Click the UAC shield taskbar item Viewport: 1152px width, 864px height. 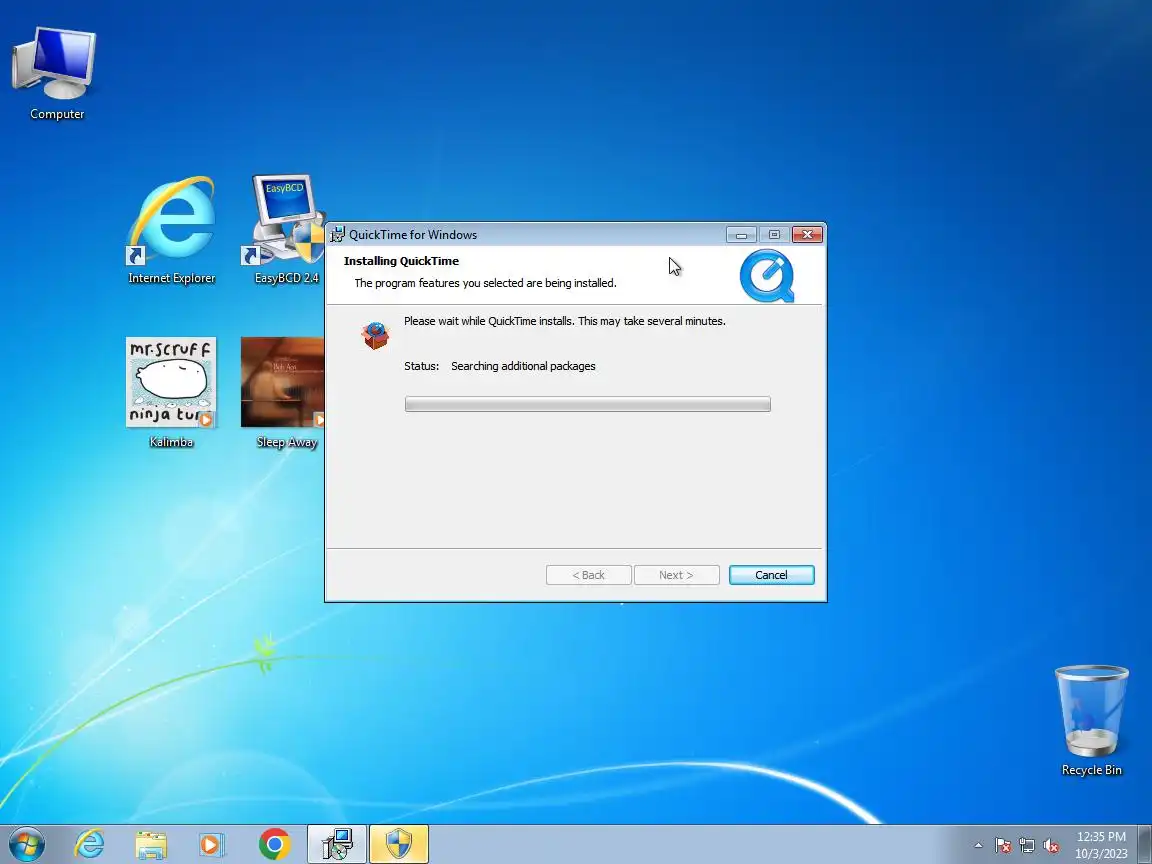pyautogui.click(x=399, y=844)
